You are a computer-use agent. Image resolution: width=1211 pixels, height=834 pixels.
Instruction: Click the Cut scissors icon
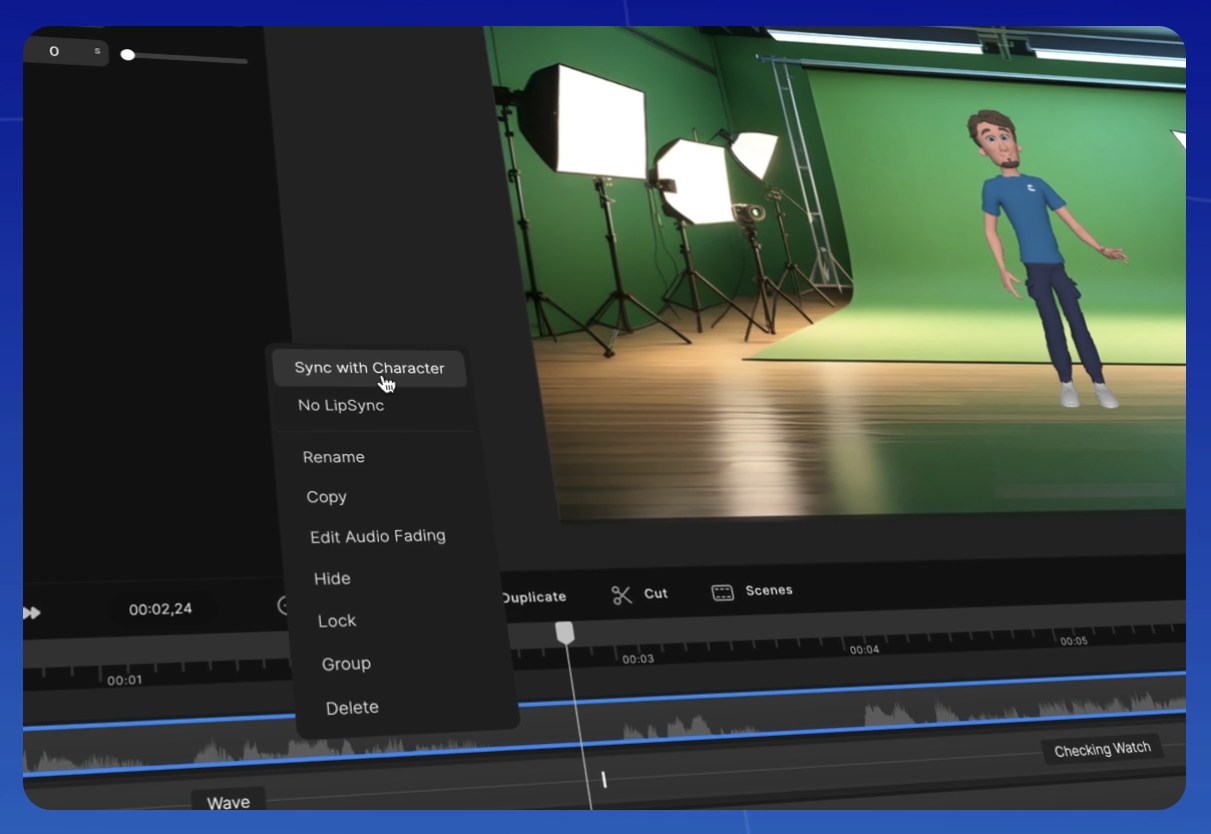point(622,595)
